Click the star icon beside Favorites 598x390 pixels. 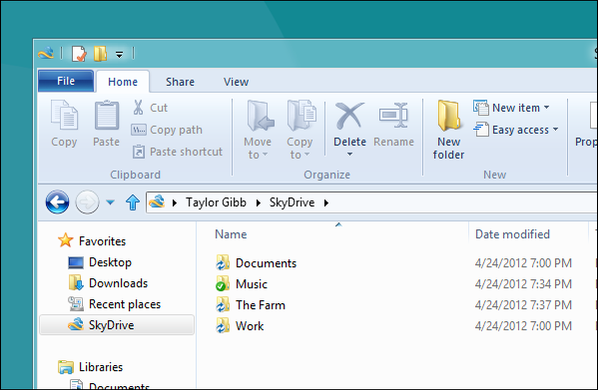(65, 241)
